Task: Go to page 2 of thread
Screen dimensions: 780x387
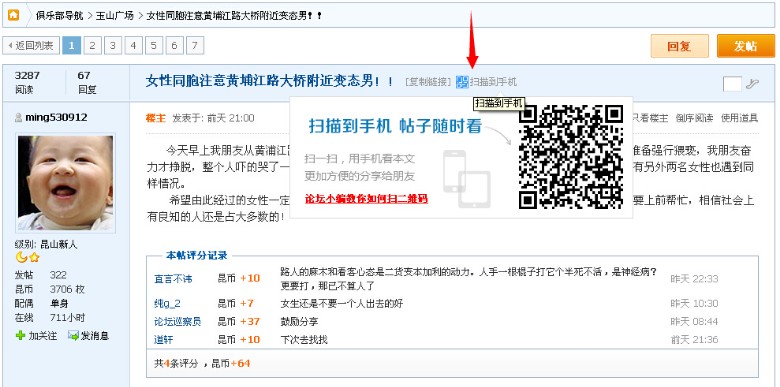Action: coord(92,46)
